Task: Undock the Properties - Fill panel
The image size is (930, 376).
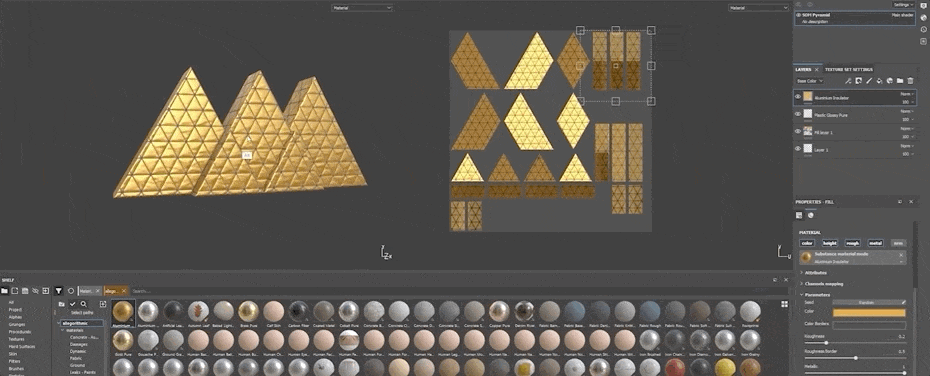Action: (899, 202)
